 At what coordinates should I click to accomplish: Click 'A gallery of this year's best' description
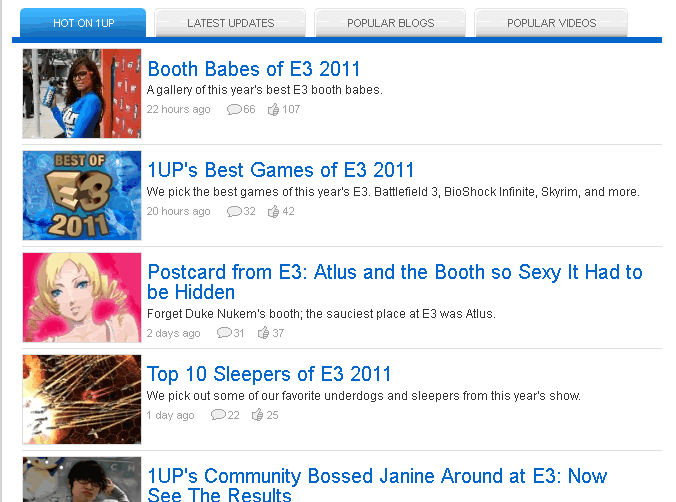pyautogui.click(x=264, y=90)
